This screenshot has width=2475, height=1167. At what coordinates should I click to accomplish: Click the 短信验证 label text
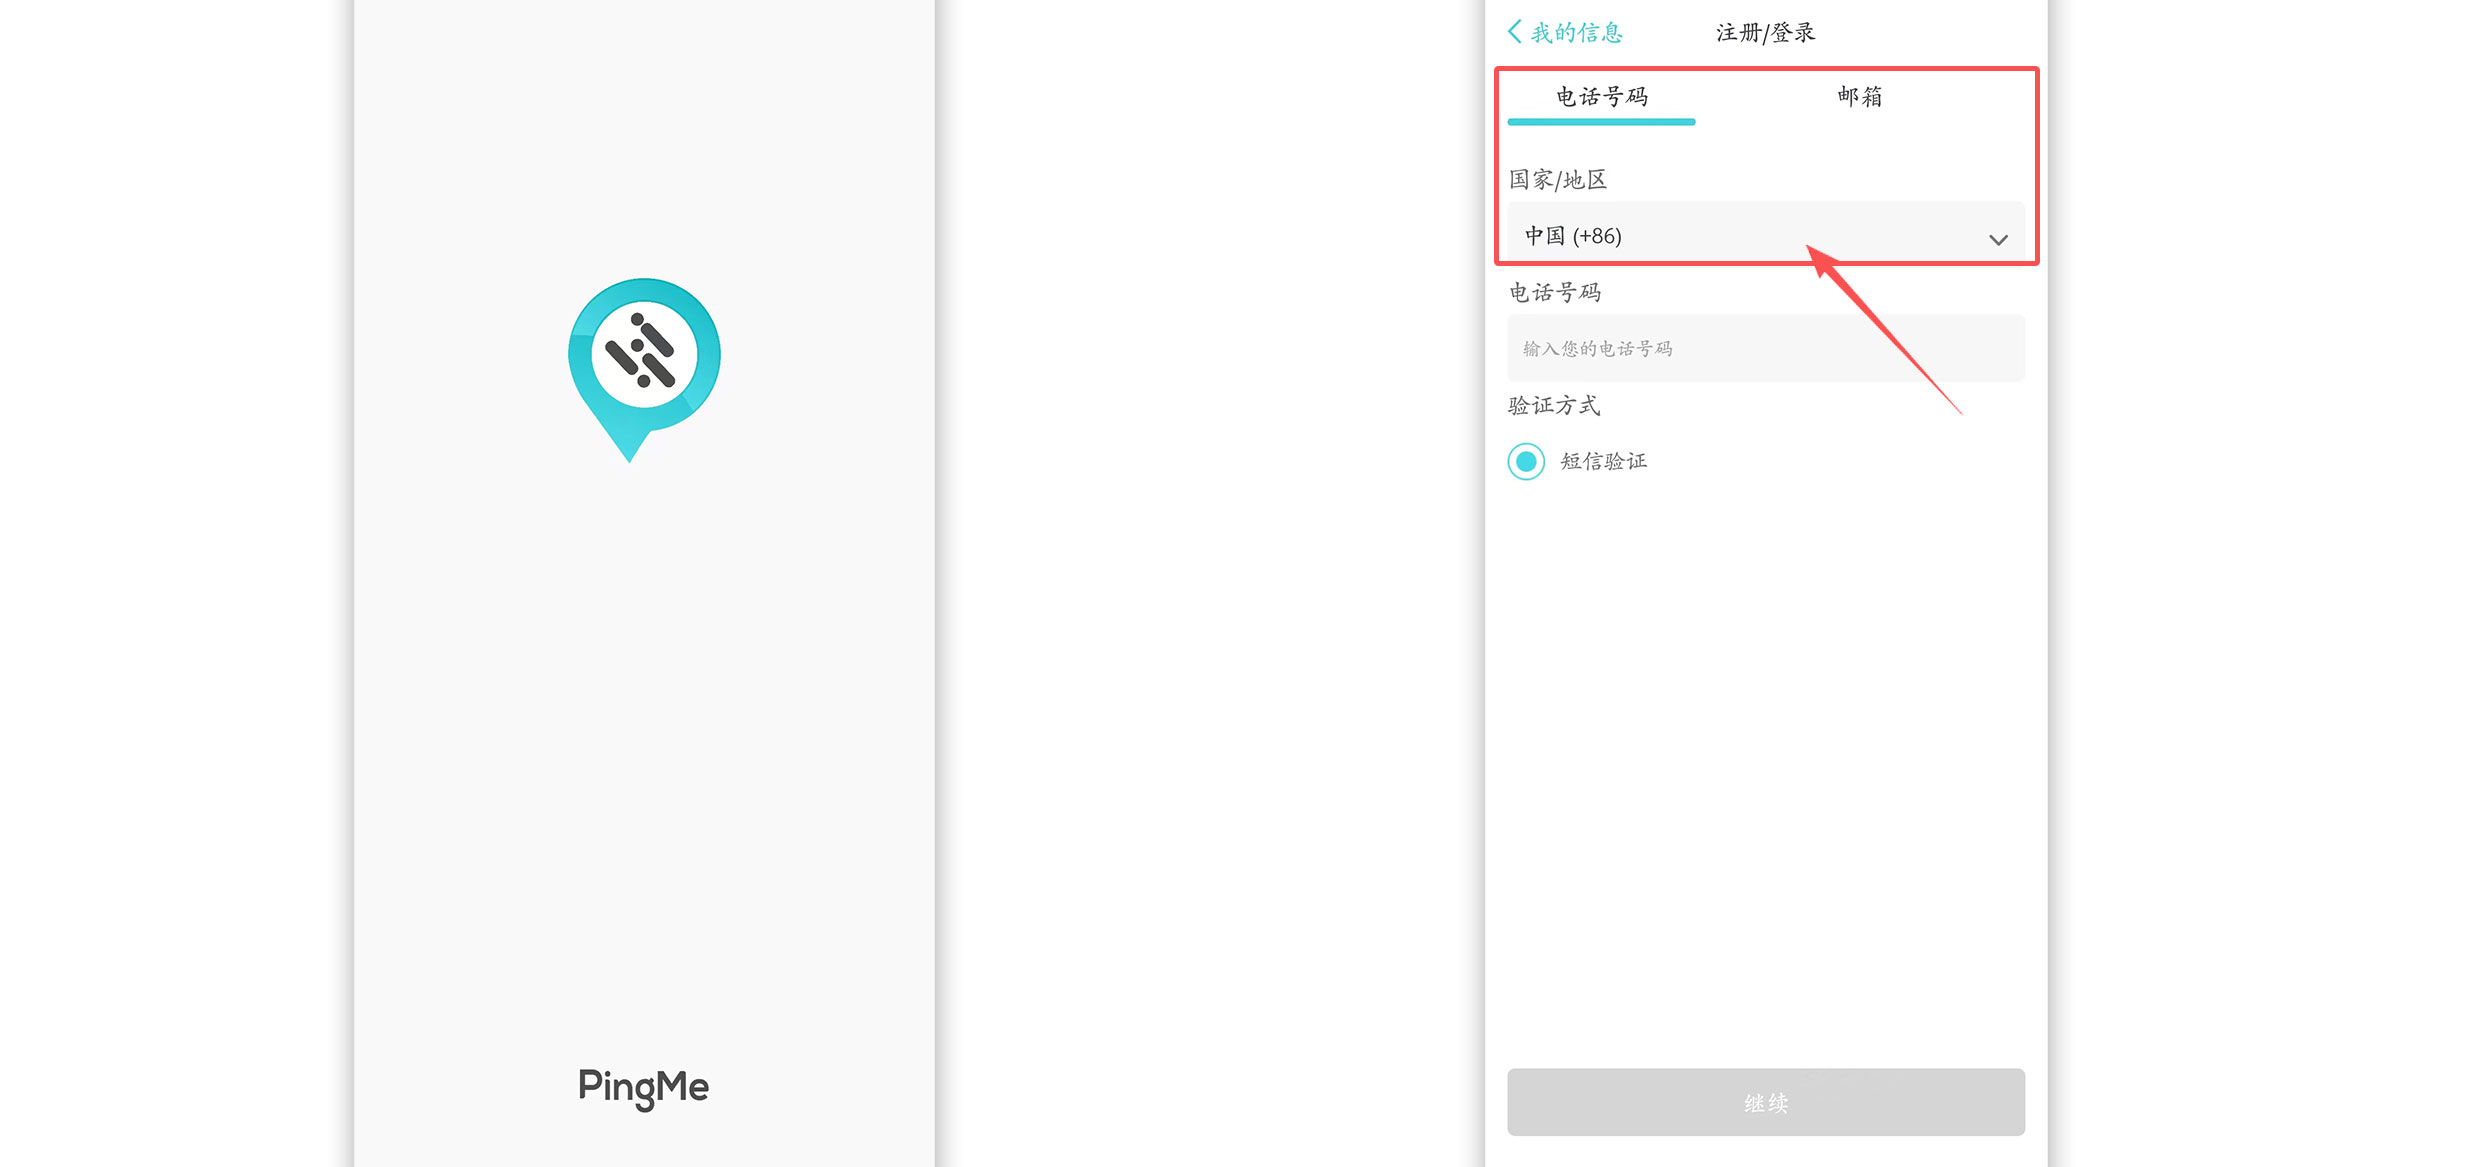[x=1603, y=461]
